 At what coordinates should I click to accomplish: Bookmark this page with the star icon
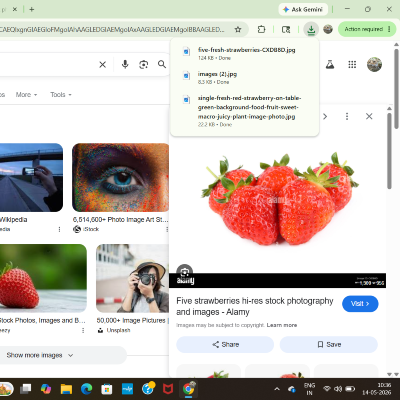238,29
